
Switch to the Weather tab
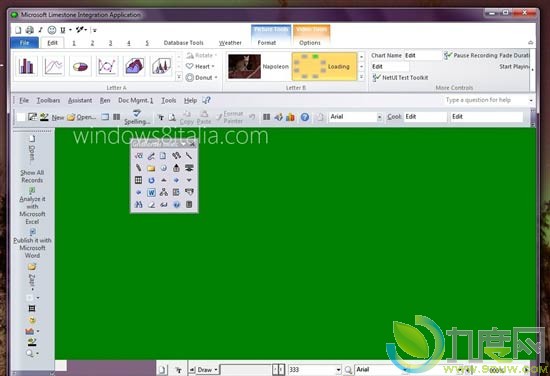click(x=230, y=43)
